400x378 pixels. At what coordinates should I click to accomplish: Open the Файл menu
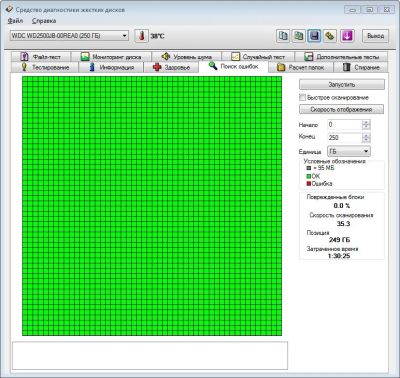[15, 21]
